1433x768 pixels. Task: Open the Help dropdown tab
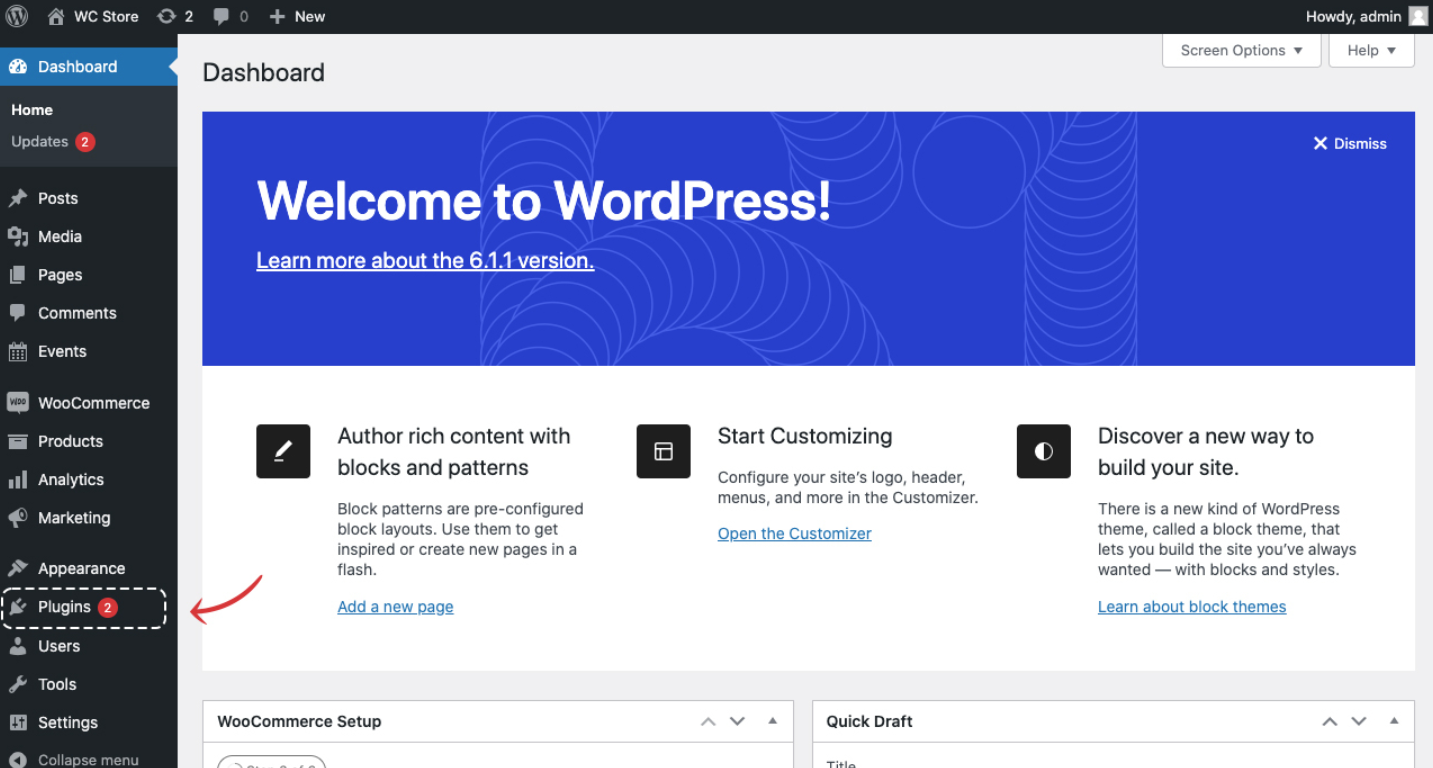1370,50
